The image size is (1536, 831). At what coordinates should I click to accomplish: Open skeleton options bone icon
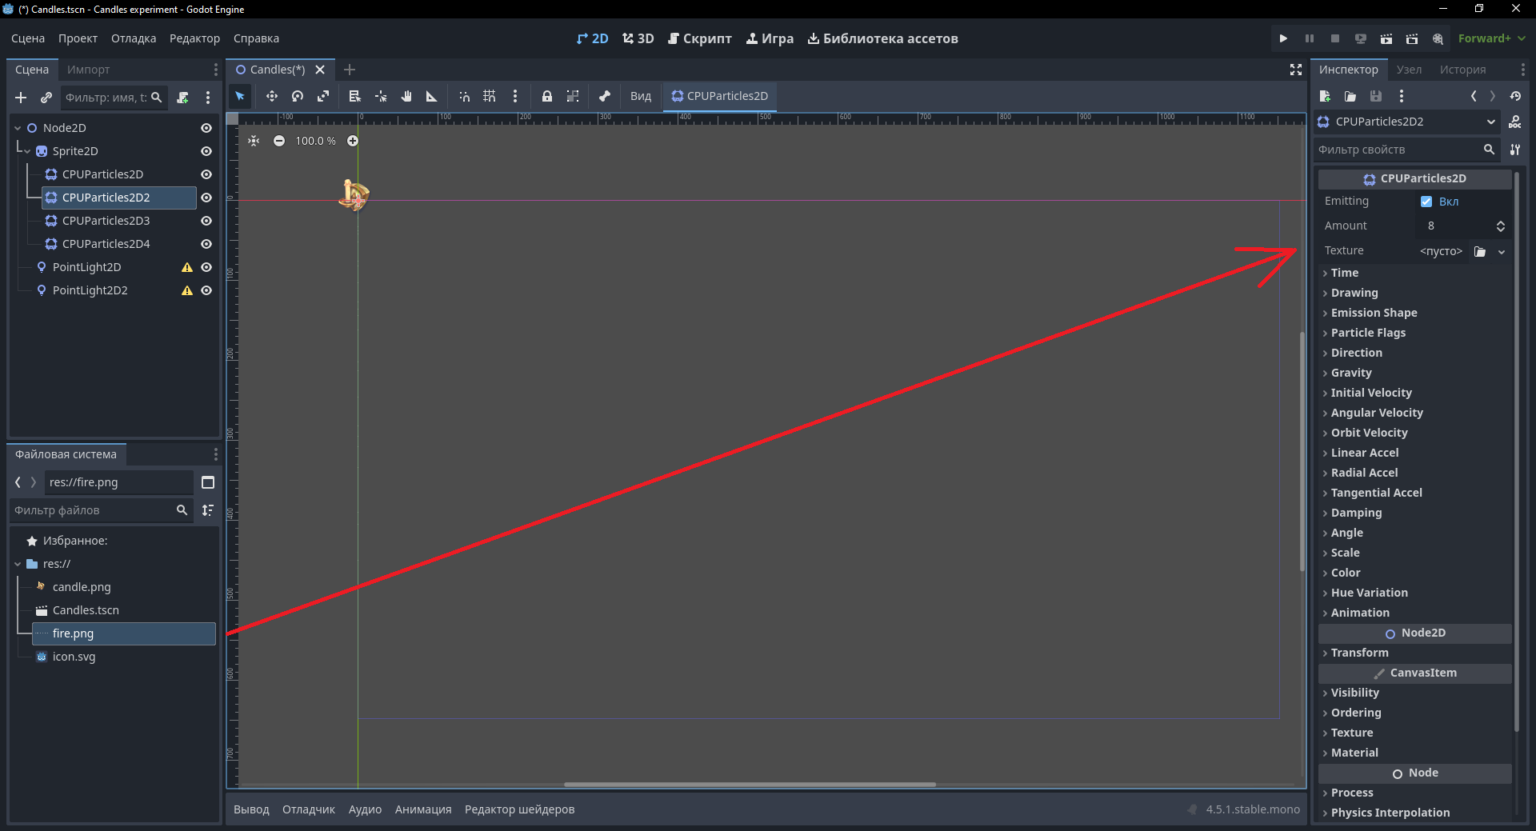[604, 96]
